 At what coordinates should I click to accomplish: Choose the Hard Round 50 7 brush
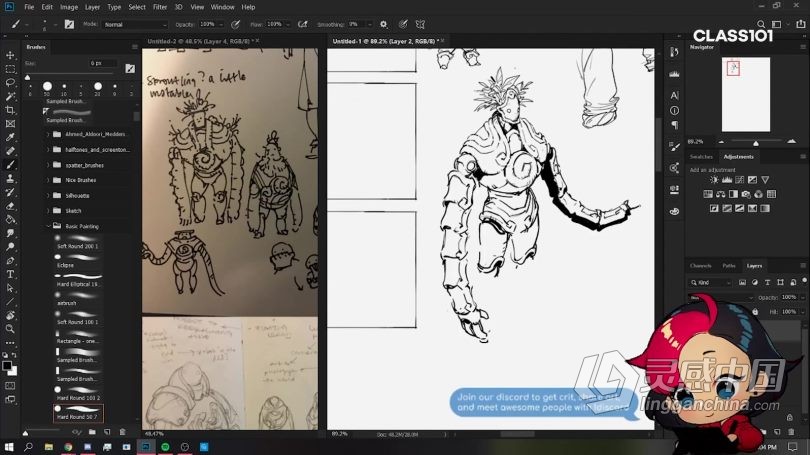click(78, 413)
